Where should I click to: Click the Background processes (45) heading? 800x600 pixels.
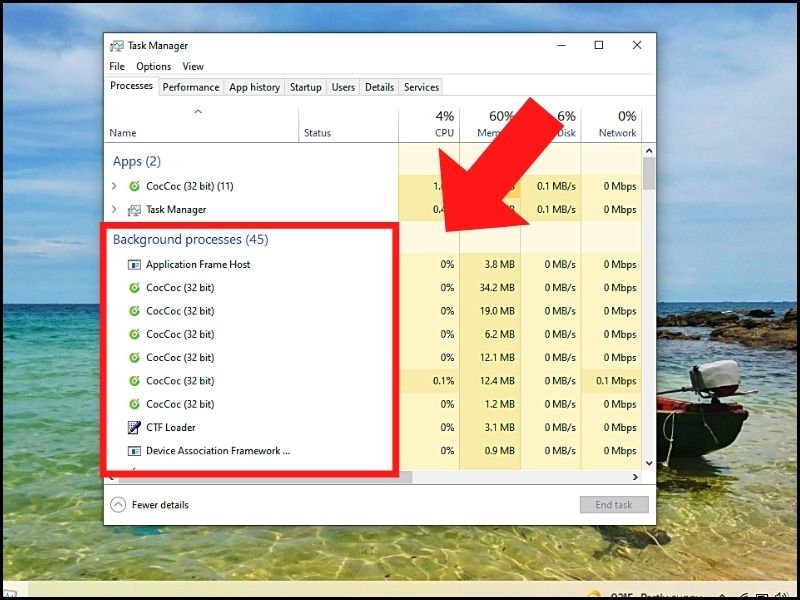(190, 240)
